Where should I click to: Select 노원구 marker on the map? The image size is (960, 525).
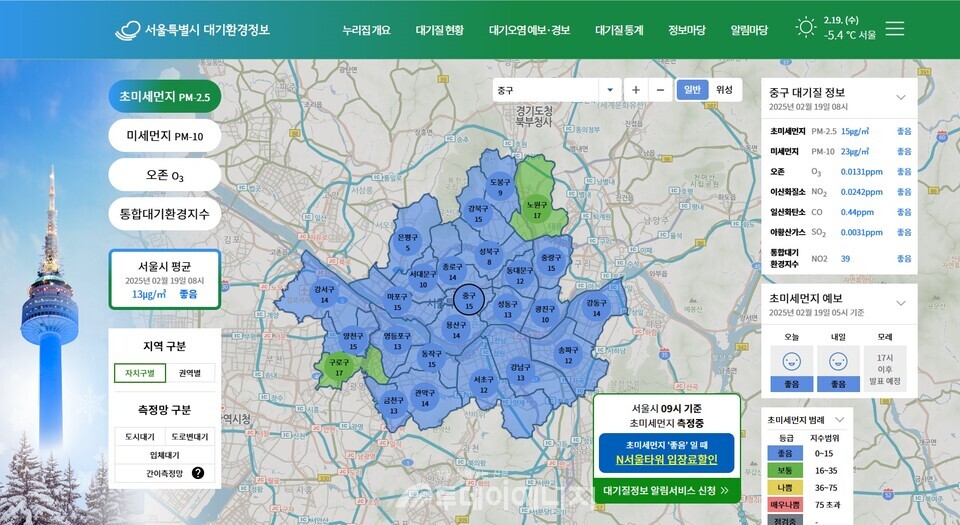[537, 210]
